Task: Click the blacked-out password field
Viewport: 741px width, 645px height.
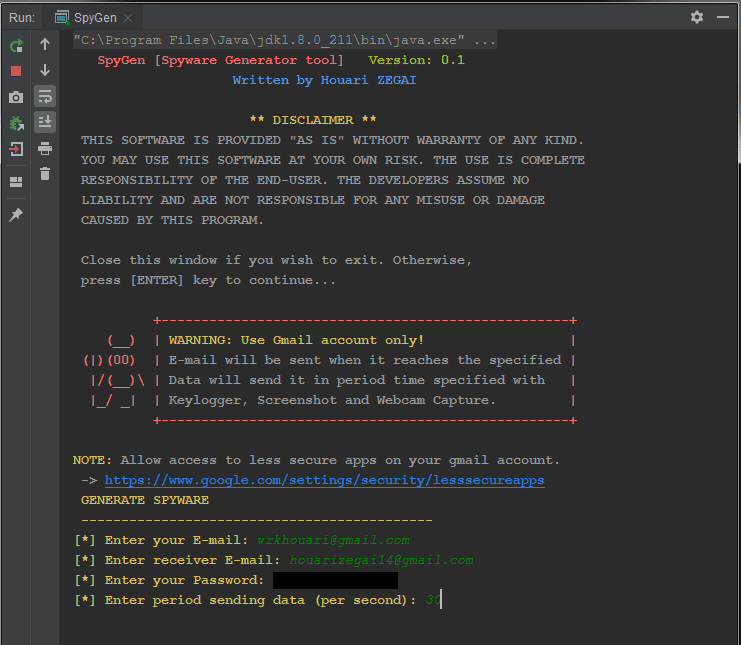Action: (x=335, y=580)
